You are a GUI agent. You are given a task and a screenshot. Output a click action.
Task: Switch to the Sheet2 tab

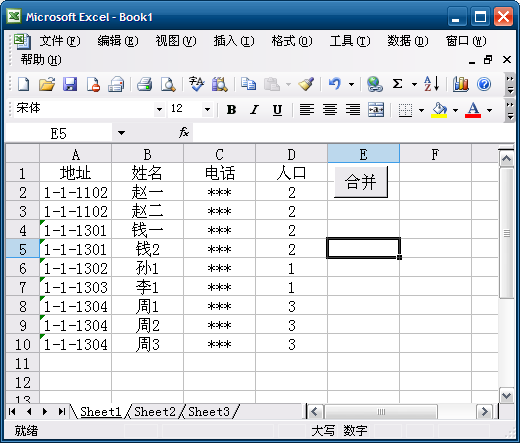[x=155, y=412]
